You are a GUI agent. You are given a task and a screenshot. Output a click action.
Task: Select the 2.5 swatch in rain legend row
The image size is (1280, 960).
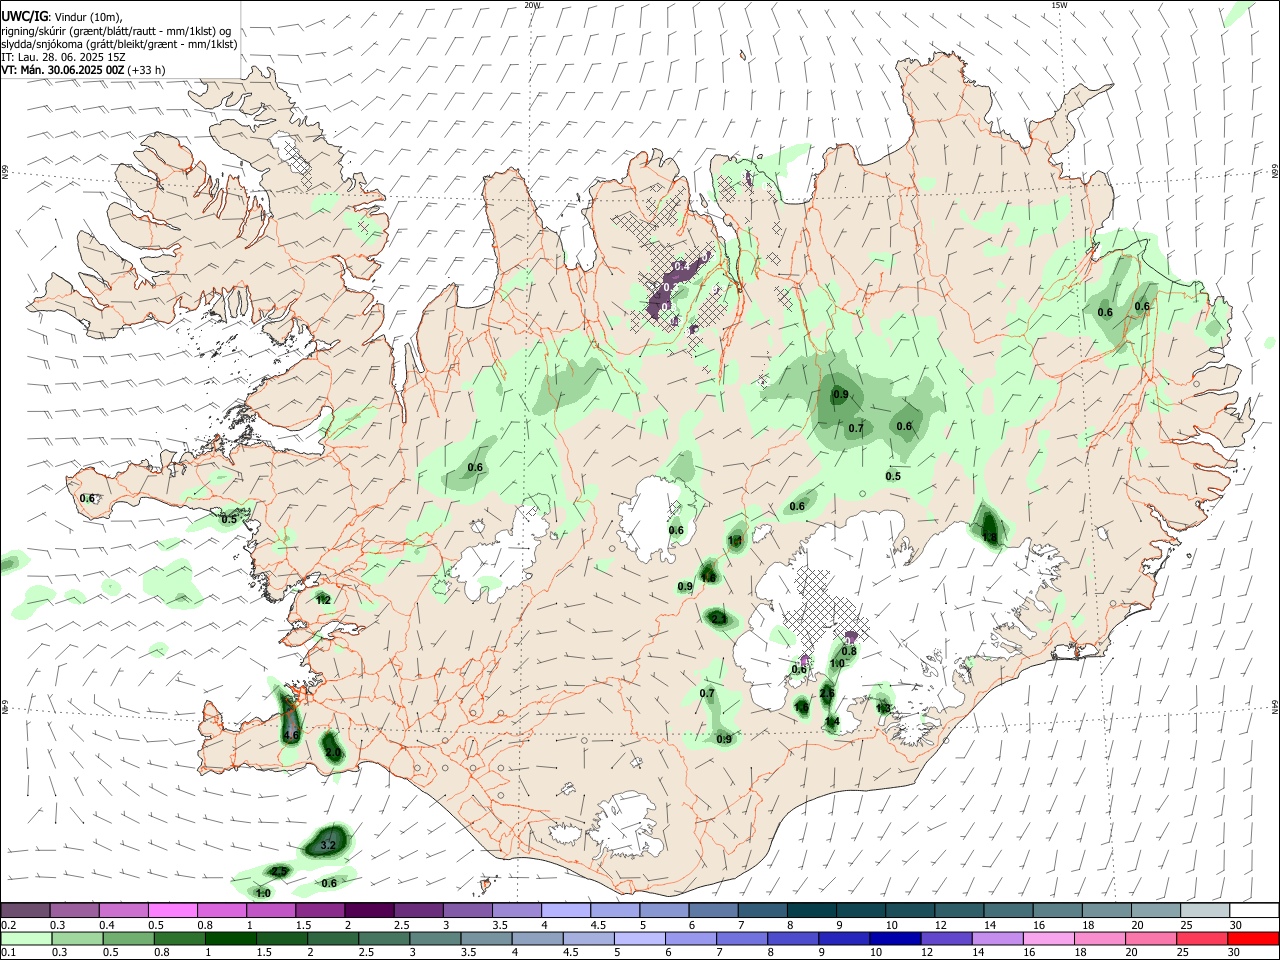click(x=384, y=938)
